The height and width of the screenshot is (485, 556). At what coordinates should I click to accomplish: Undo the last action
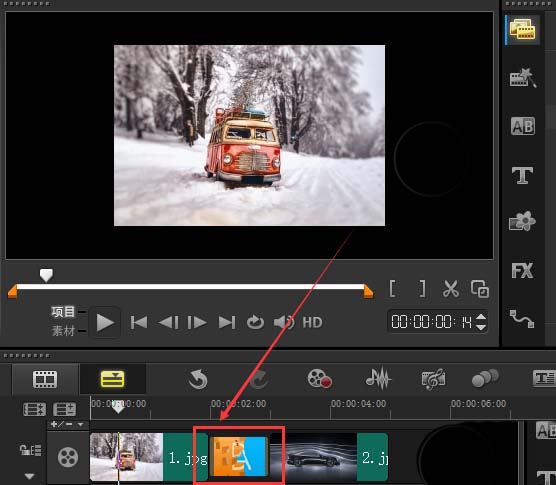click(x=198, y=379)
